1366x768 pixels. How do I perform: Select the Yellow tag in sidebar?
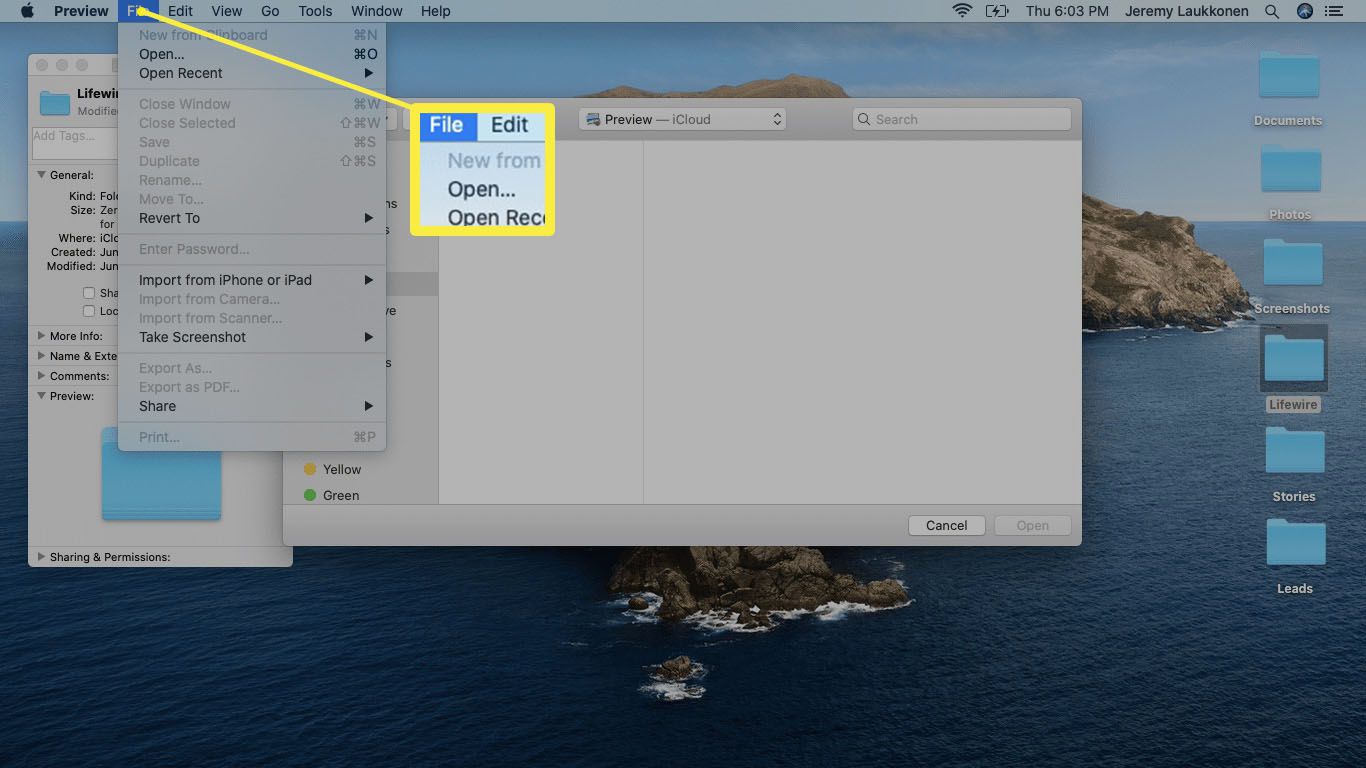click(x=341, y=469)
